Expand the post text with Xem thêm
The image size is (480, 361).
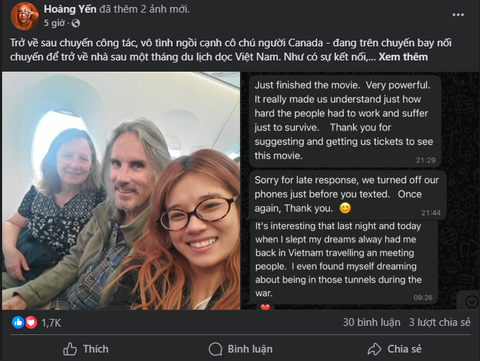[403, 57]
